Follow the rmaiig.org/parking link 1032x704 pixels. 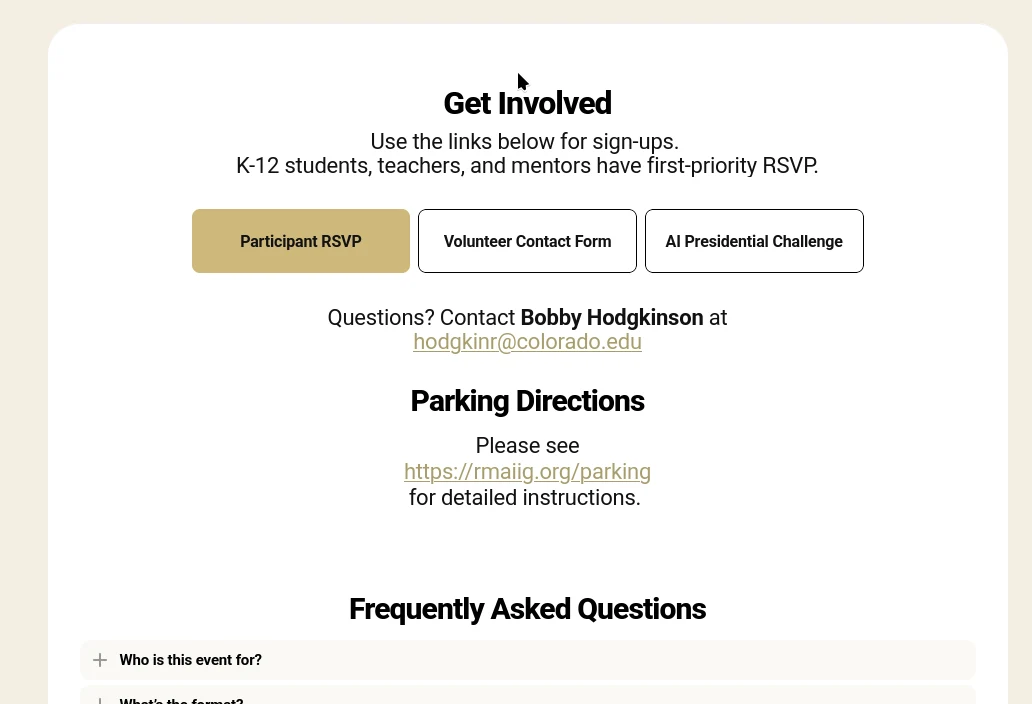527,471
